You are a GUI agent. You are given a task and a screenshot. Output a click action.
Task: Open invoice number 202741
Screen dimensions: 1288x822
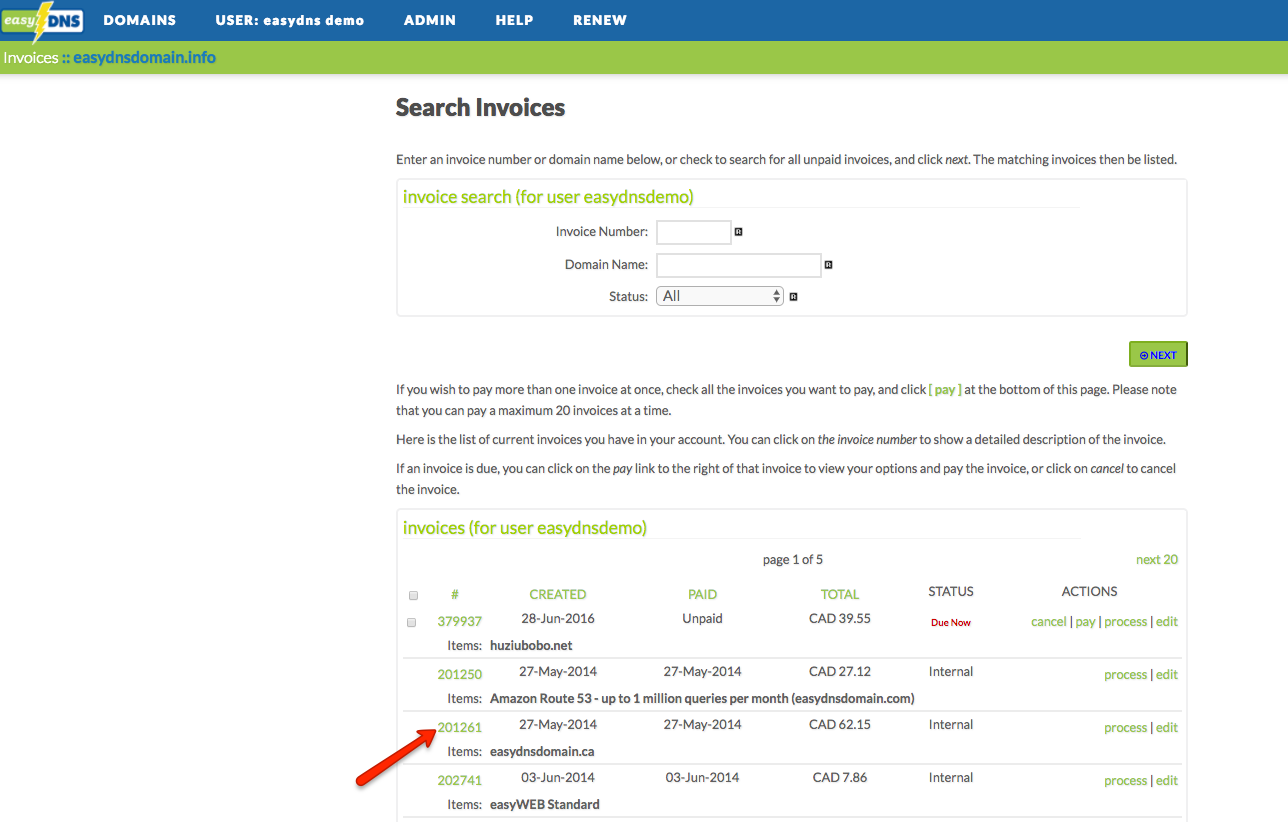460,780
